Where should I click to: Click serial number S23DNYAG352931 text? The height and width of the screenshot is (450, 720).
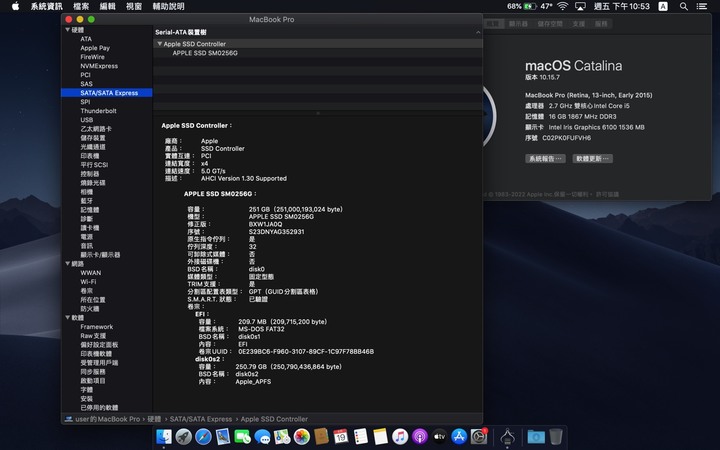pyautogui.click(x=276, y=232)
